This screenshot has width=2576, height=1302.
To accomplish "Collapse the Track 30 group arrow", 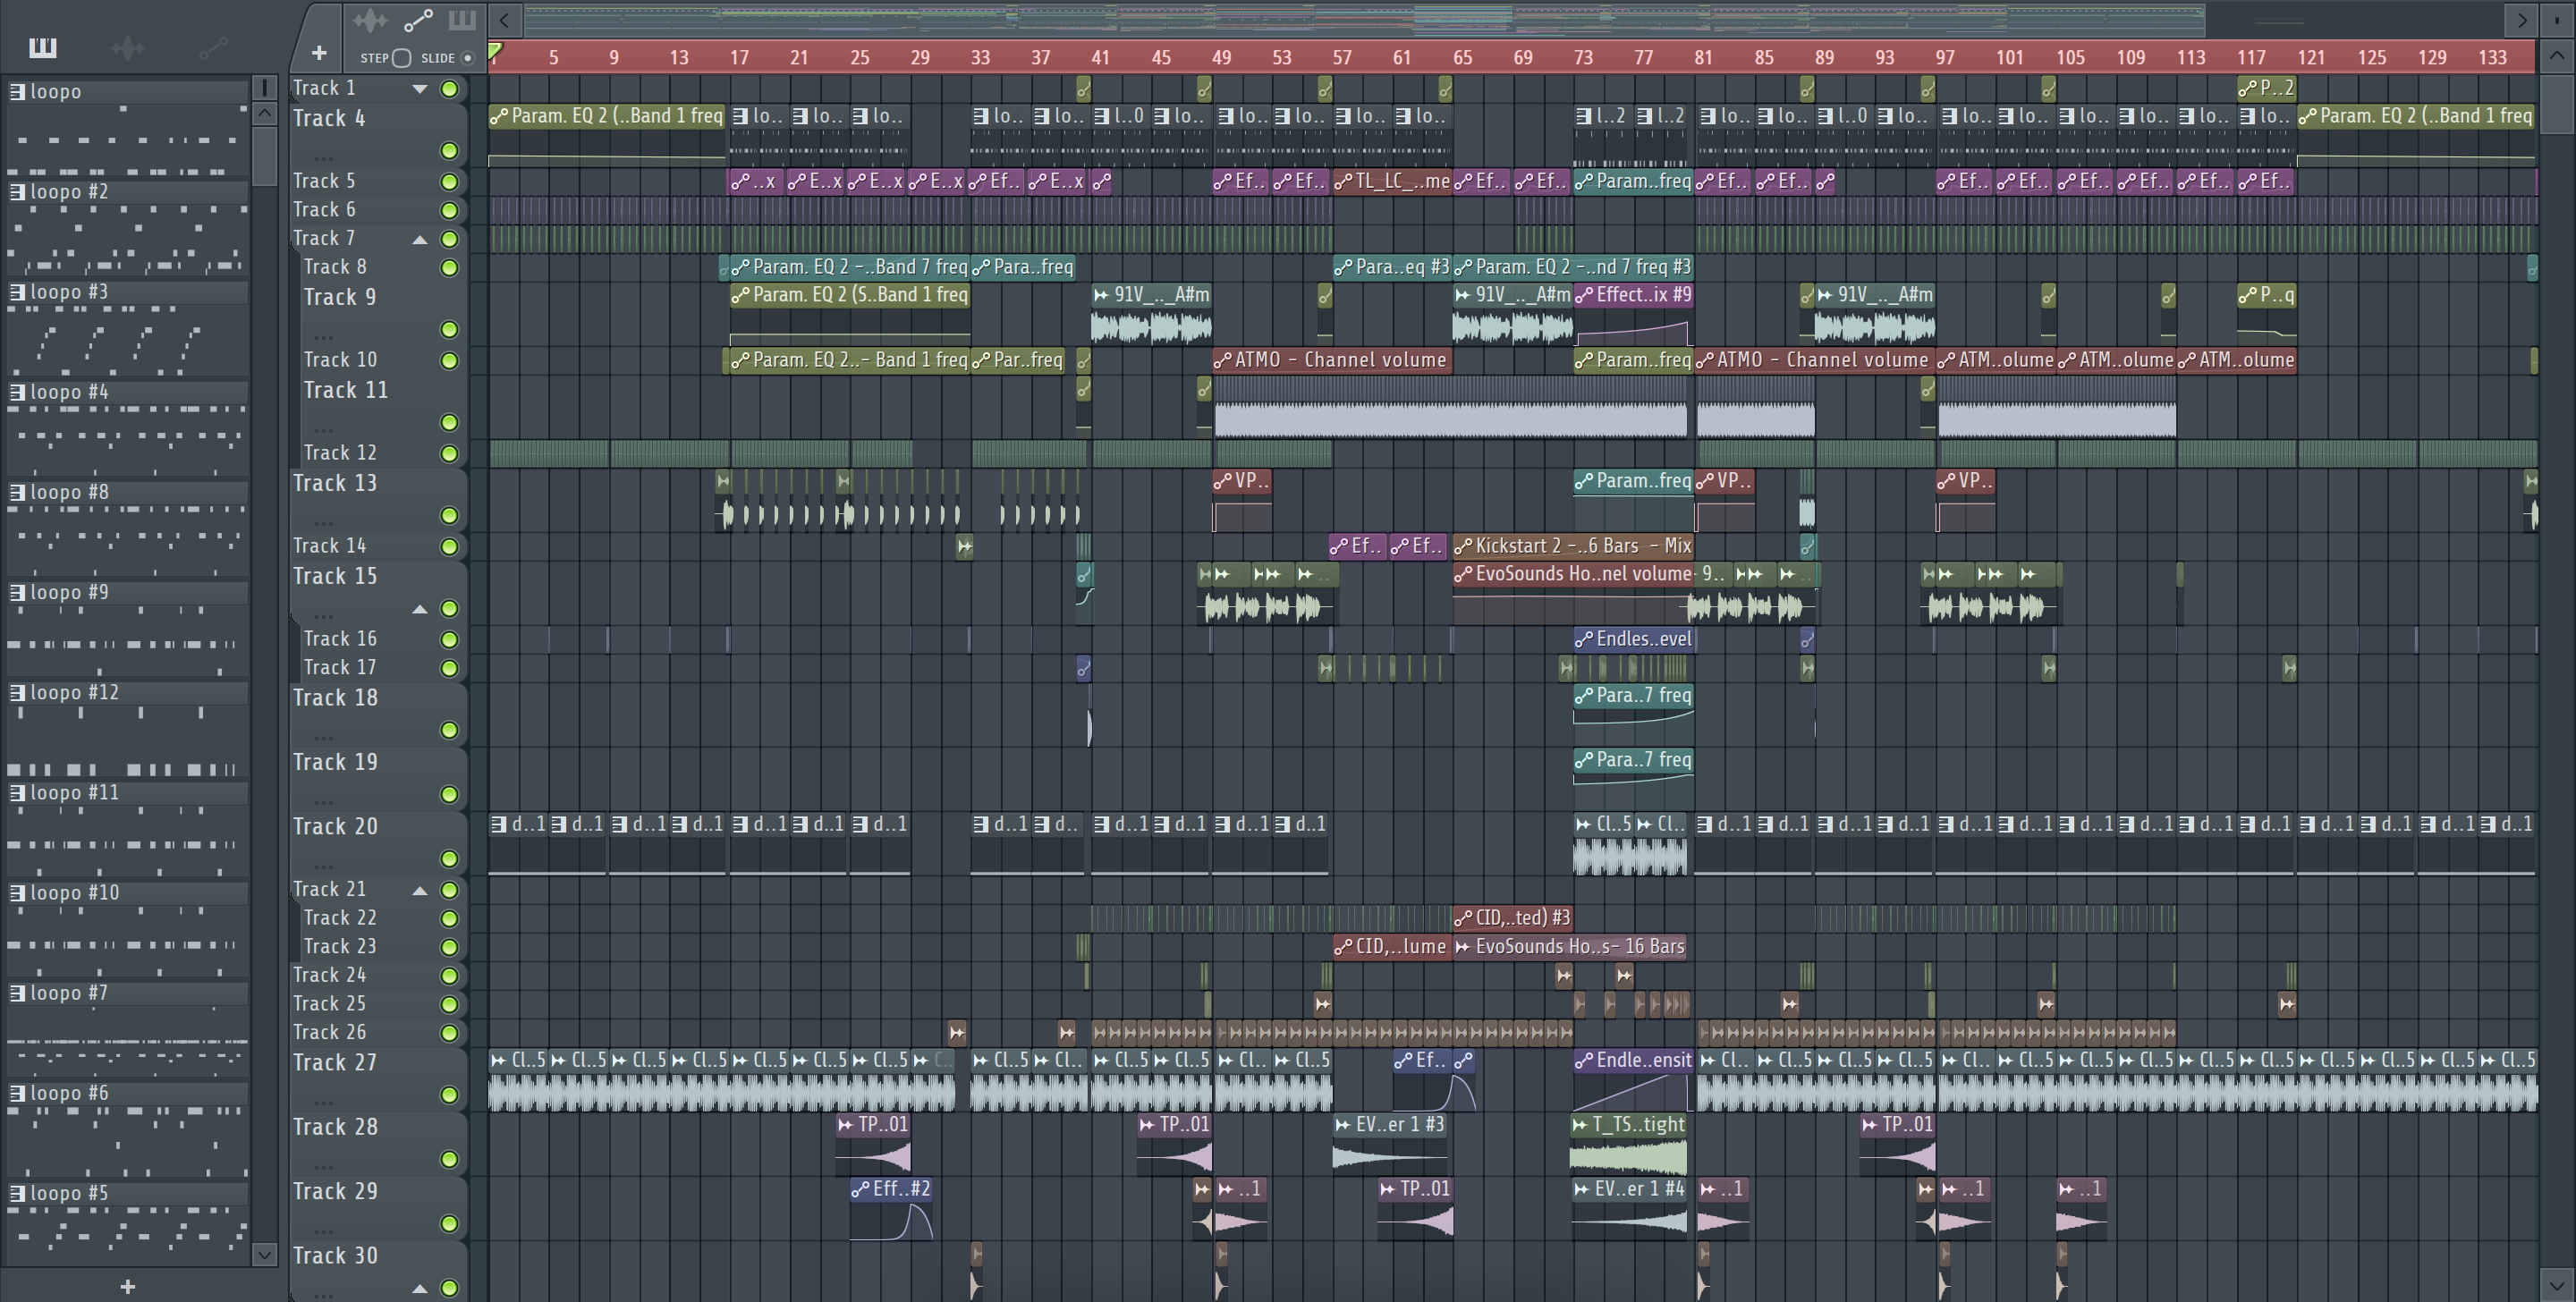I will point(420,1288).
